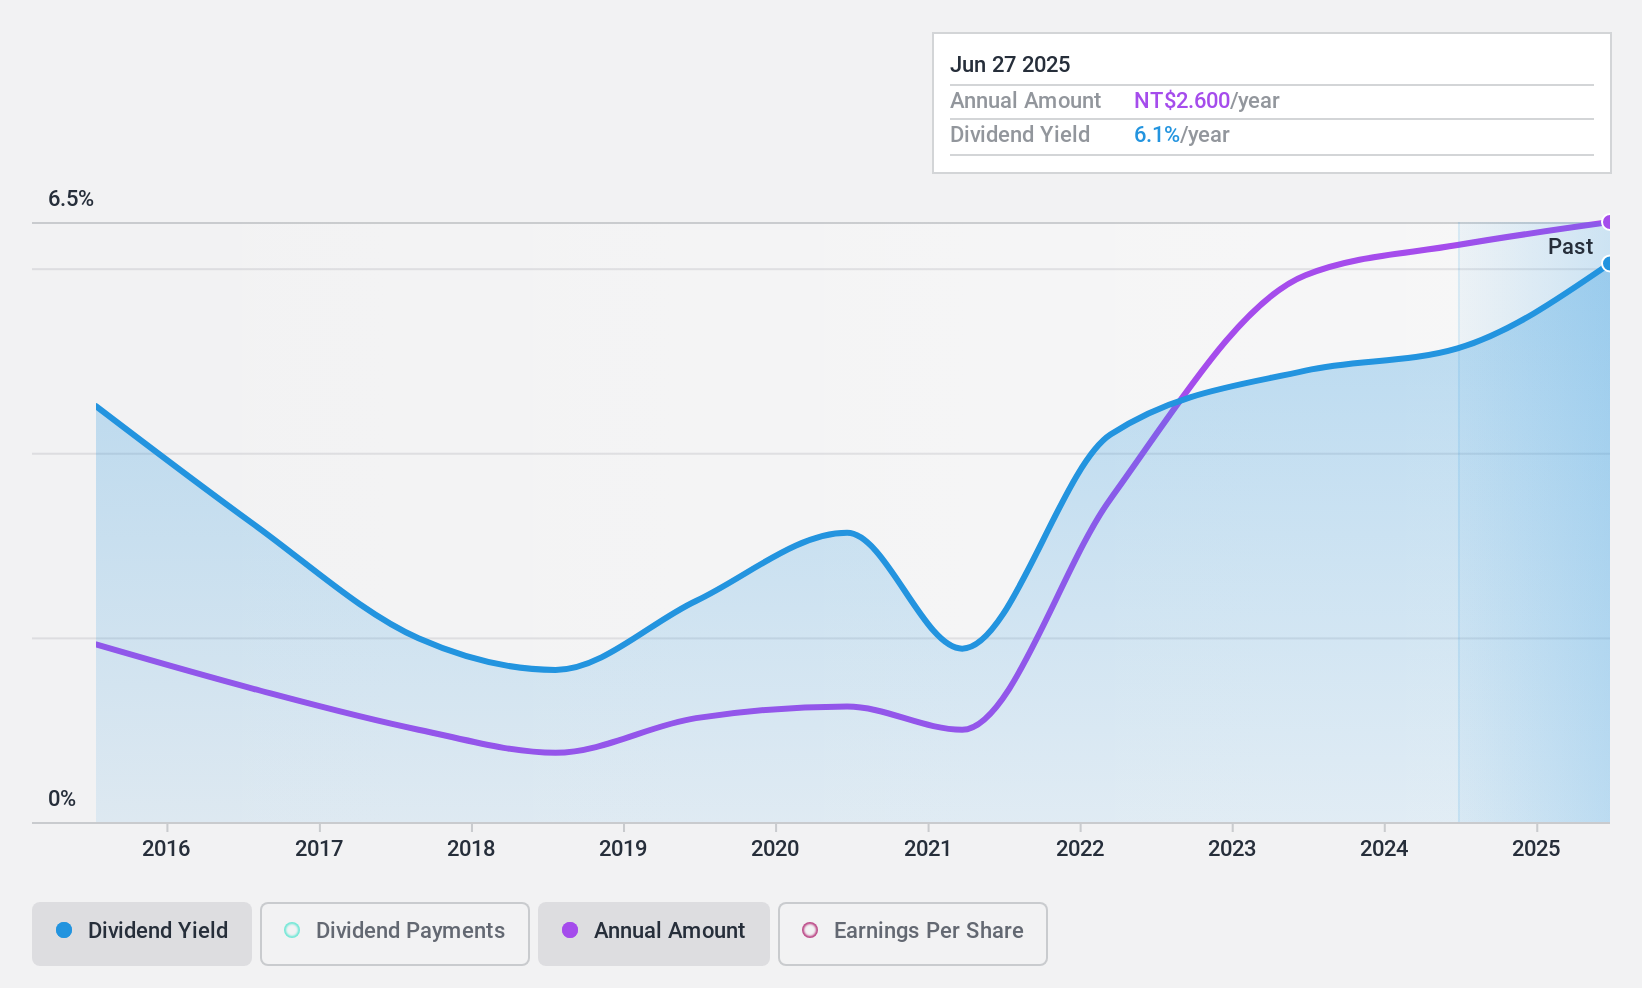Image resolution: width=1642 pixels, height=988 pixels.
Task: Click the 2017 axis label
Action: click(x=319, y=849)
